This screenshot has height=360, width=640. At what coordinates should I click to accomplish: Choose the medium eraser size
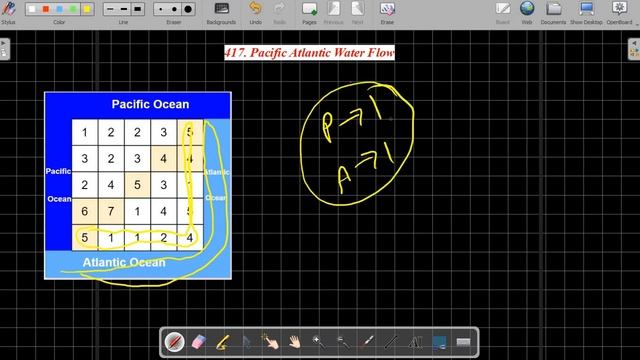pos(174,9)
